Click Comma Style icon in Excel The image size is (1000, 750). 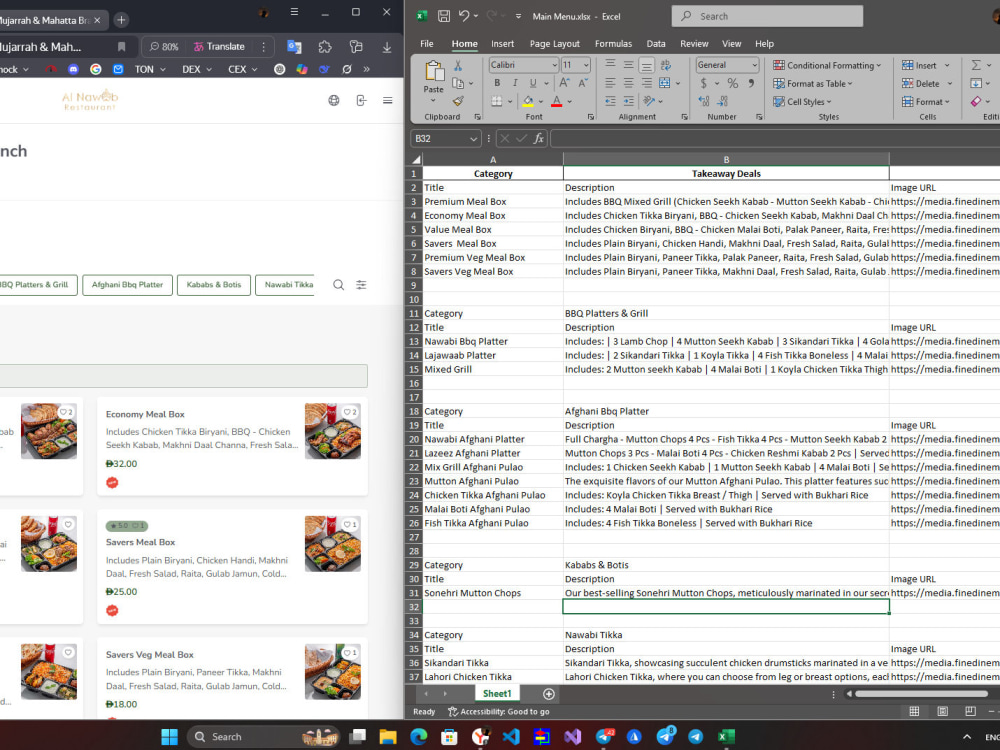(x=751, y=84)
